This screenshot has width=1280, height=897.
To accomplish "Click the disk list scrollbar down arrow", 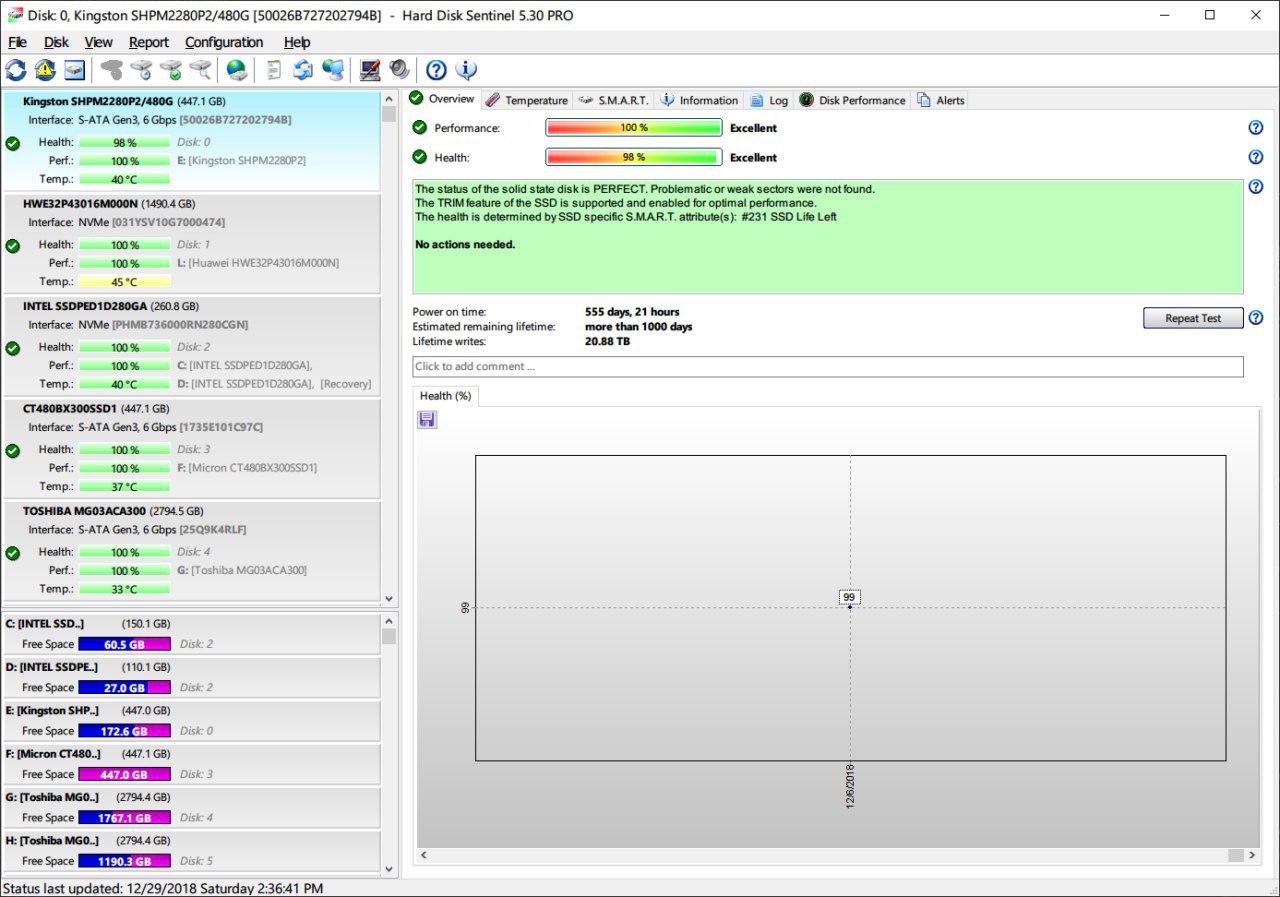I will point(389,598).
